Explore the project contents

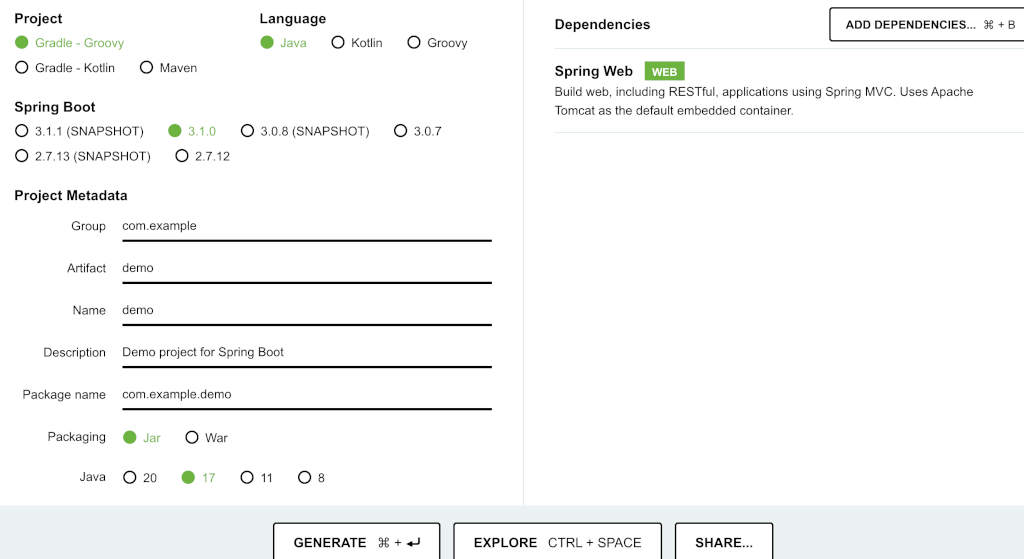click(x=558, y=542)
